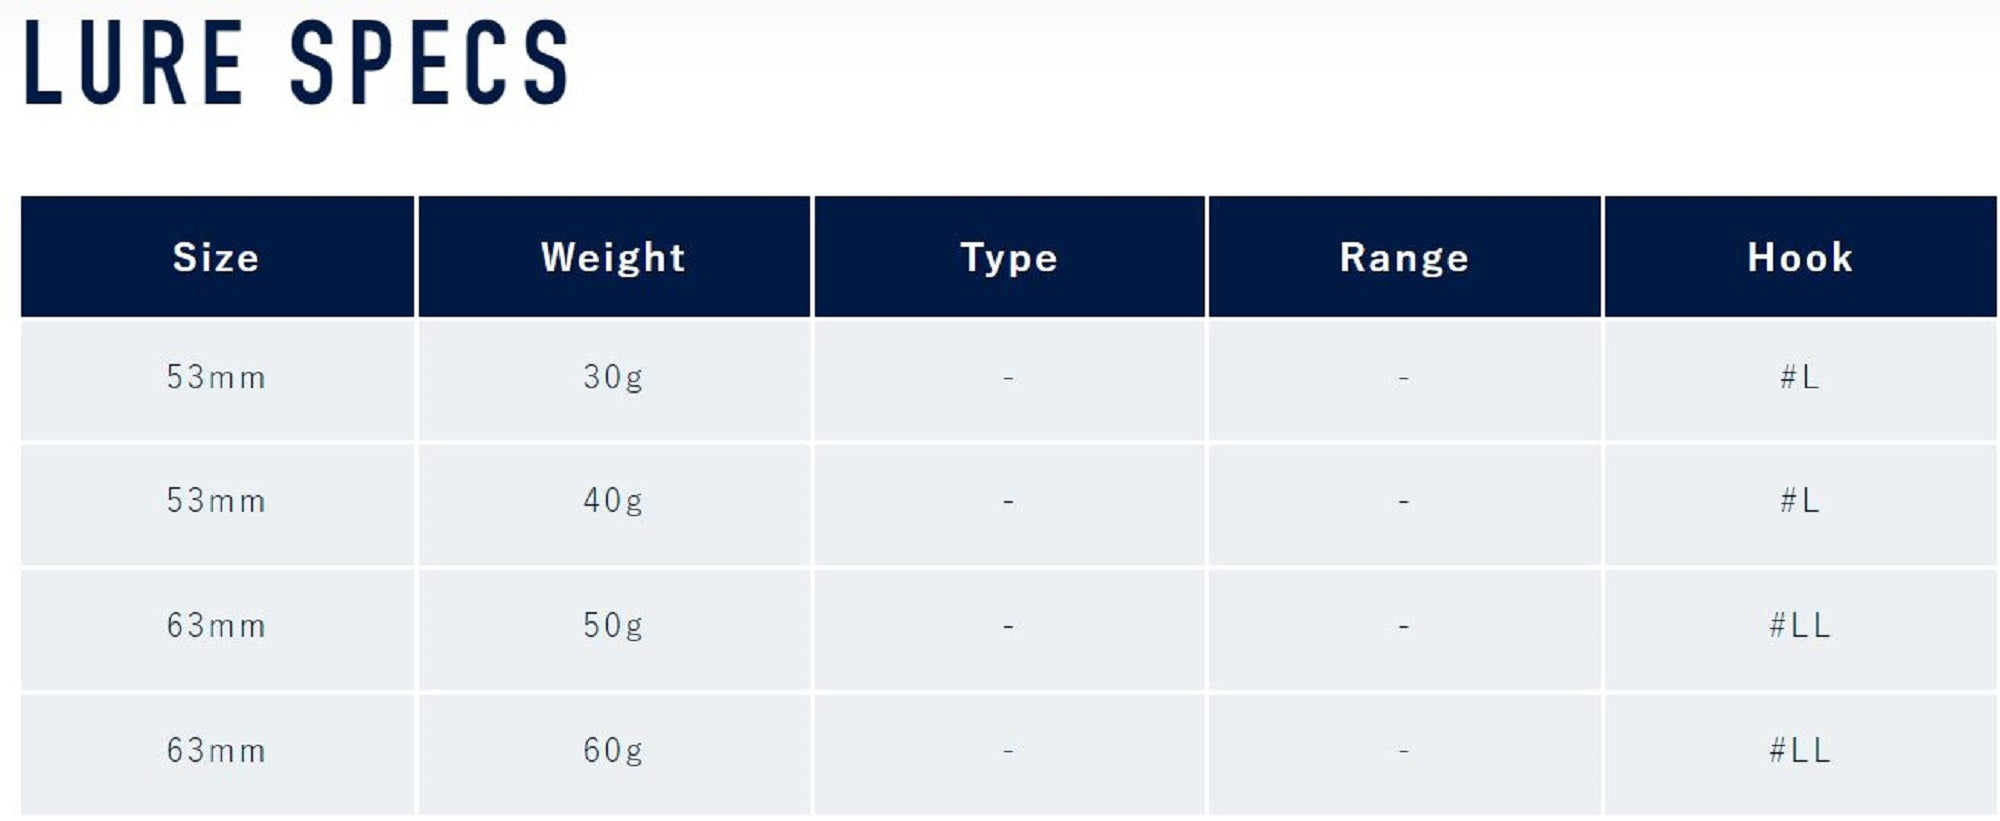Select the #L hook in the 40g row
2000x821 pixels.
click(1800, 500)
